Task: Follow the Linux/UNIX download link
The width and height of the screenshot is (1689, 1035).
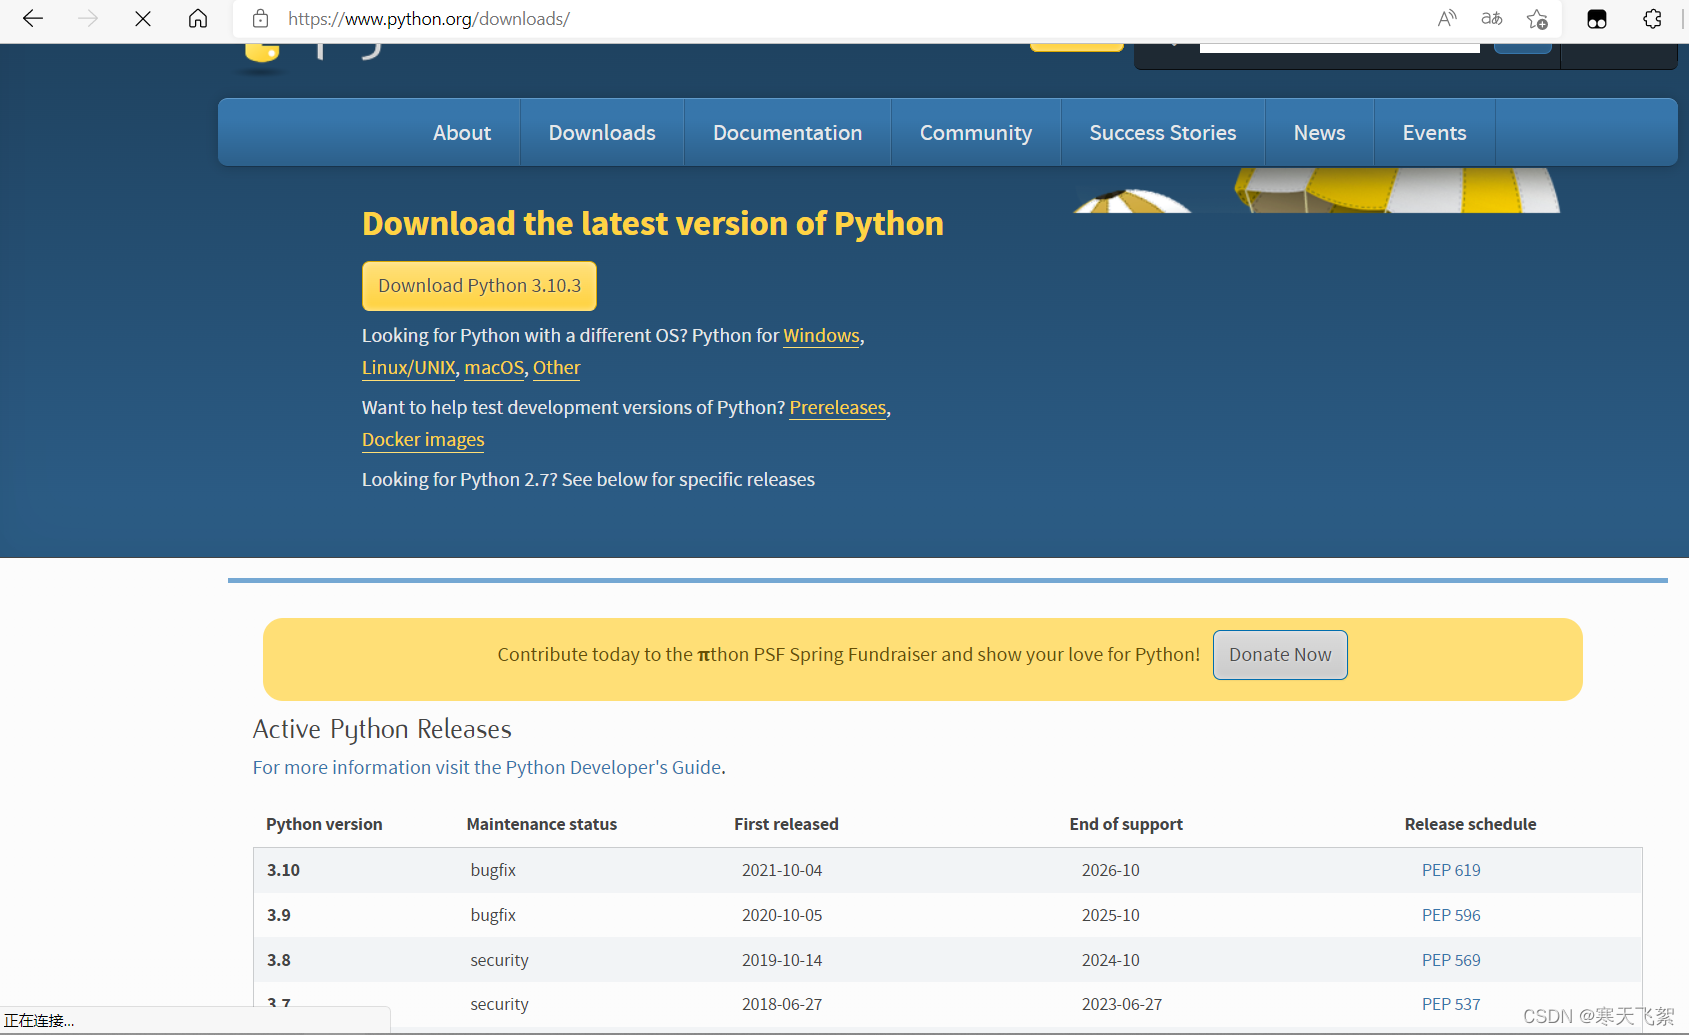Action: (x=409, y=368)
